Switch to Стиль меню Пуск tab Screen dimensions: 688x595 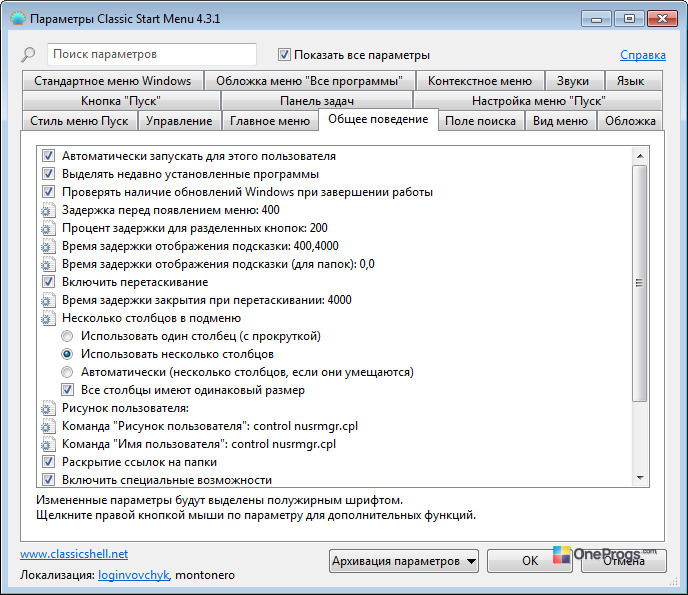tap(79, 121)
